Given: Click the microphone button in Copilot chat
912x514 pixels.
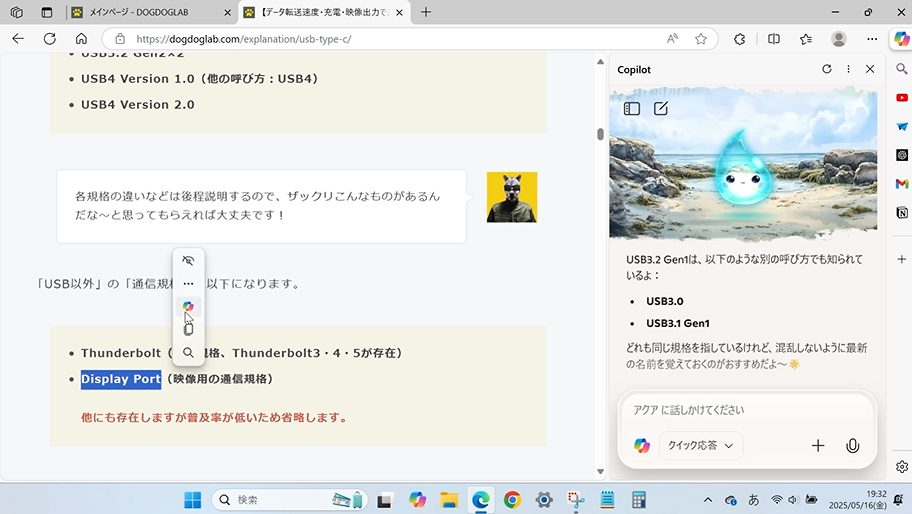Looking at the screenshot, I should (852, 446).
